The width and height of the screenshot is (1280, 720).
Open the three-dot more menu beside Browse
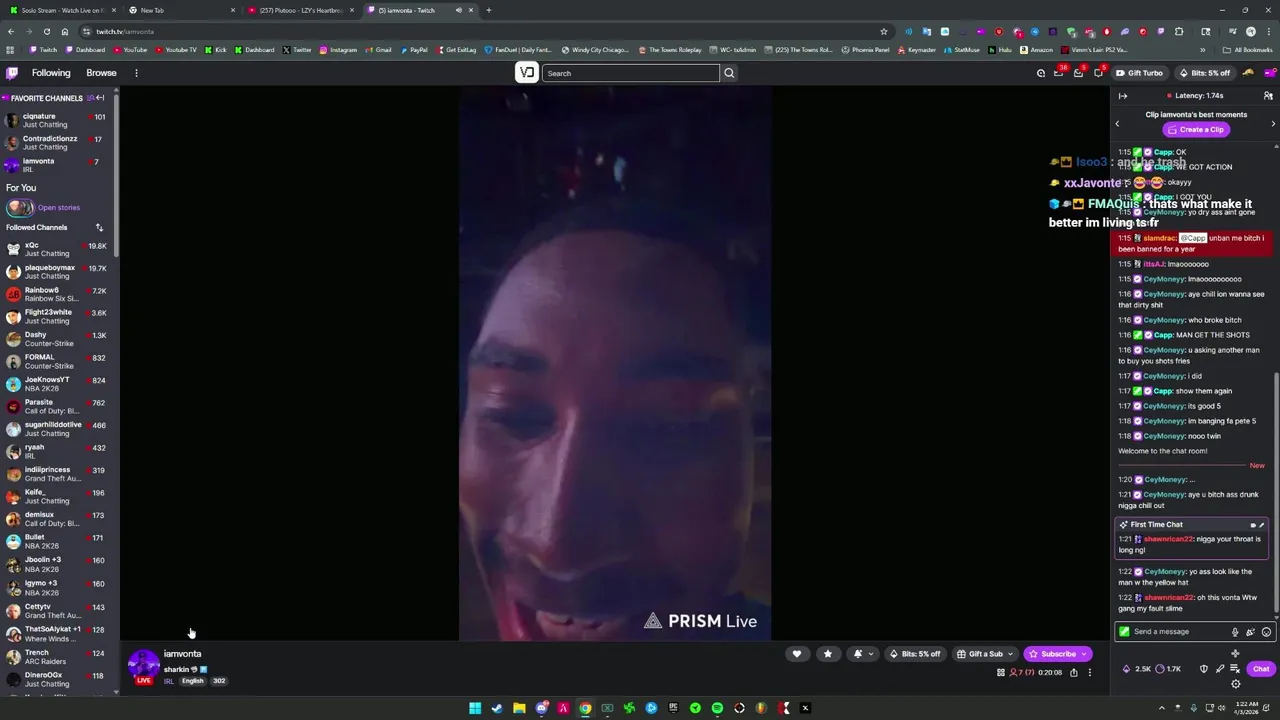tap(136, 73)
